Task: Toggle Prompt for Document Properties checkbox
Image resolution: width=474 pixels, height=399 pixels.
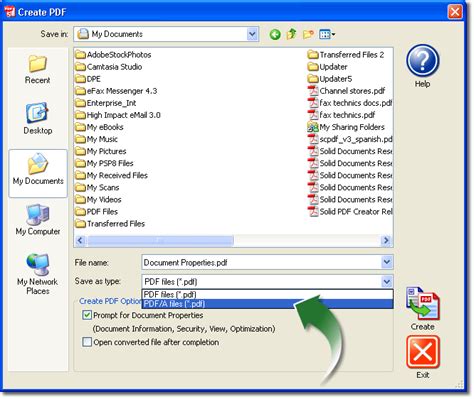Action: (x=87, y=315)
